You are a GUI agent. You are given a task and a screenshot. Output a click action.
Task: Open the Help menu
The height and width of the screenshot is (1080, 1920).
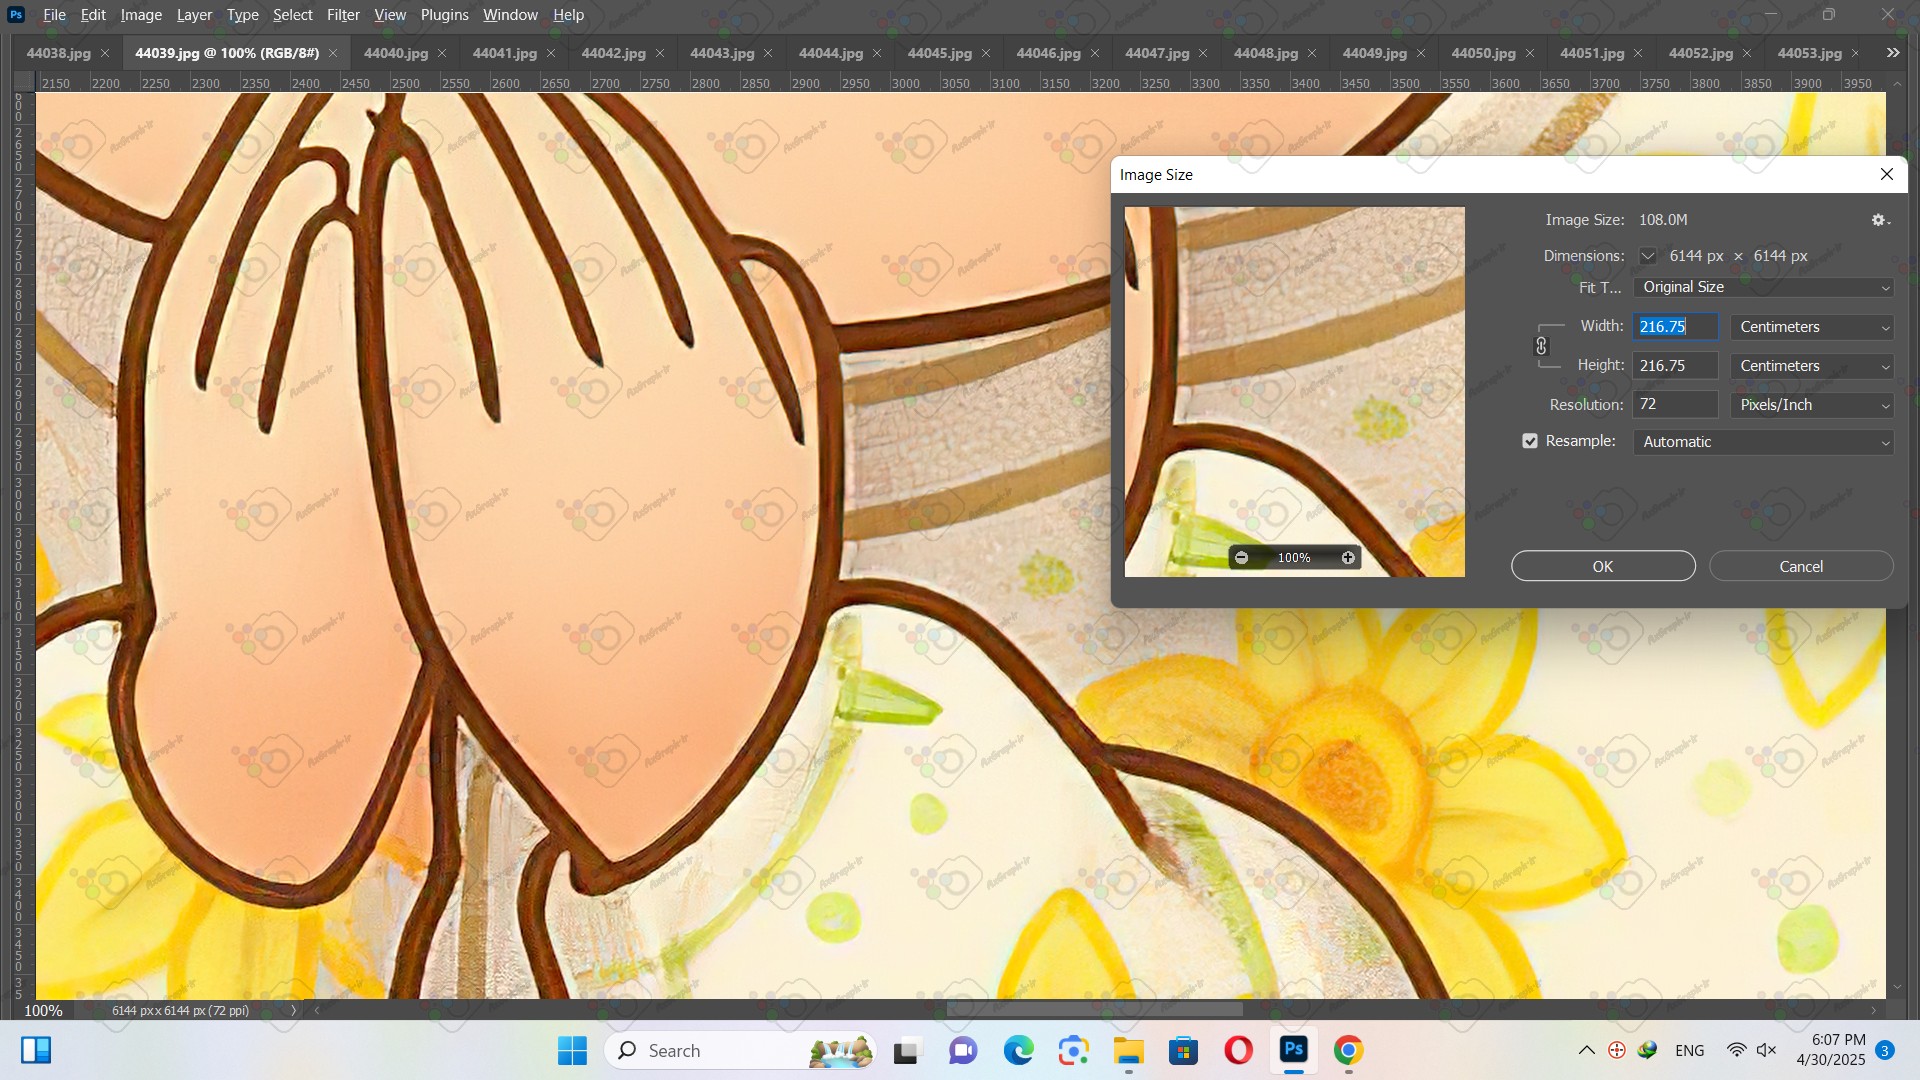pyautogui.click(x=568, y=15)
